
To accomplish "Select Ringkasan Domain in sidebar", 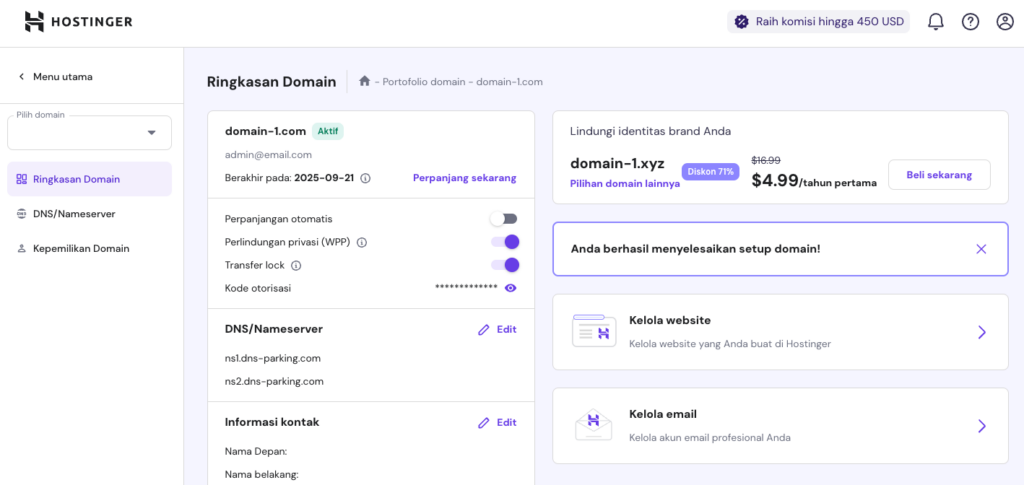I will point(89,179).
